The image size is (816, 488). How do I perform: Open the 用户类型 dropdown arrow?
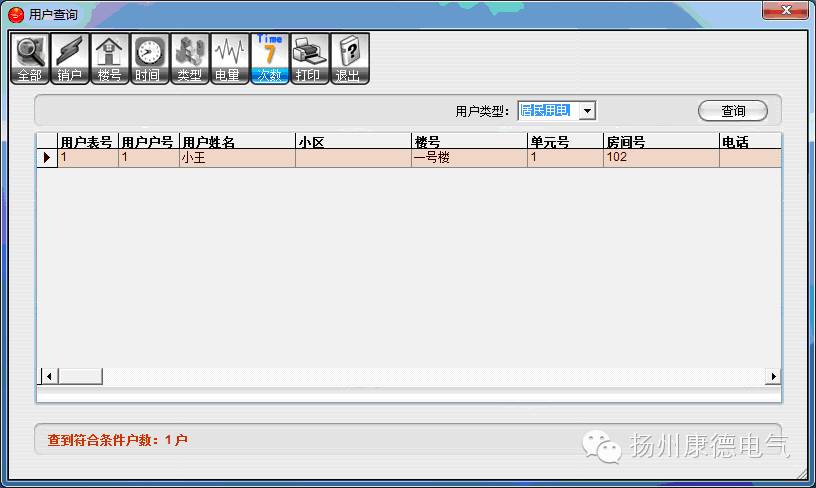[x=587, y=111]
